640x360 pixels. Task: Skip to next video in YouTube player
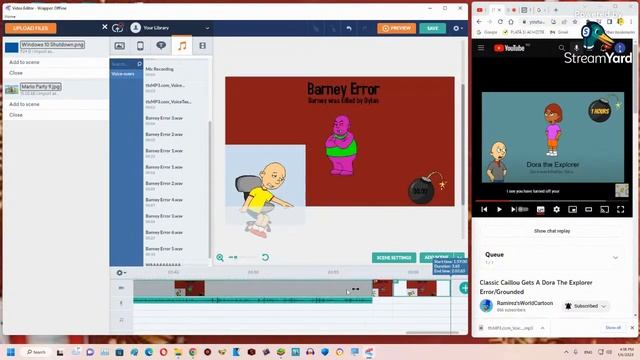click(x=513, y=209)
